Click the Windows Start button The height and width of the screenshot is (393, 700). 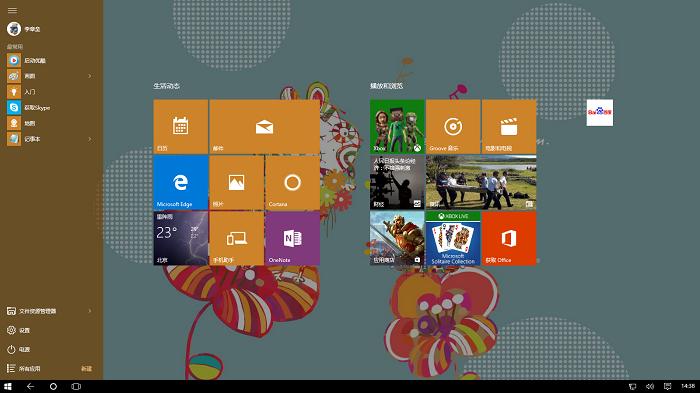8,386
